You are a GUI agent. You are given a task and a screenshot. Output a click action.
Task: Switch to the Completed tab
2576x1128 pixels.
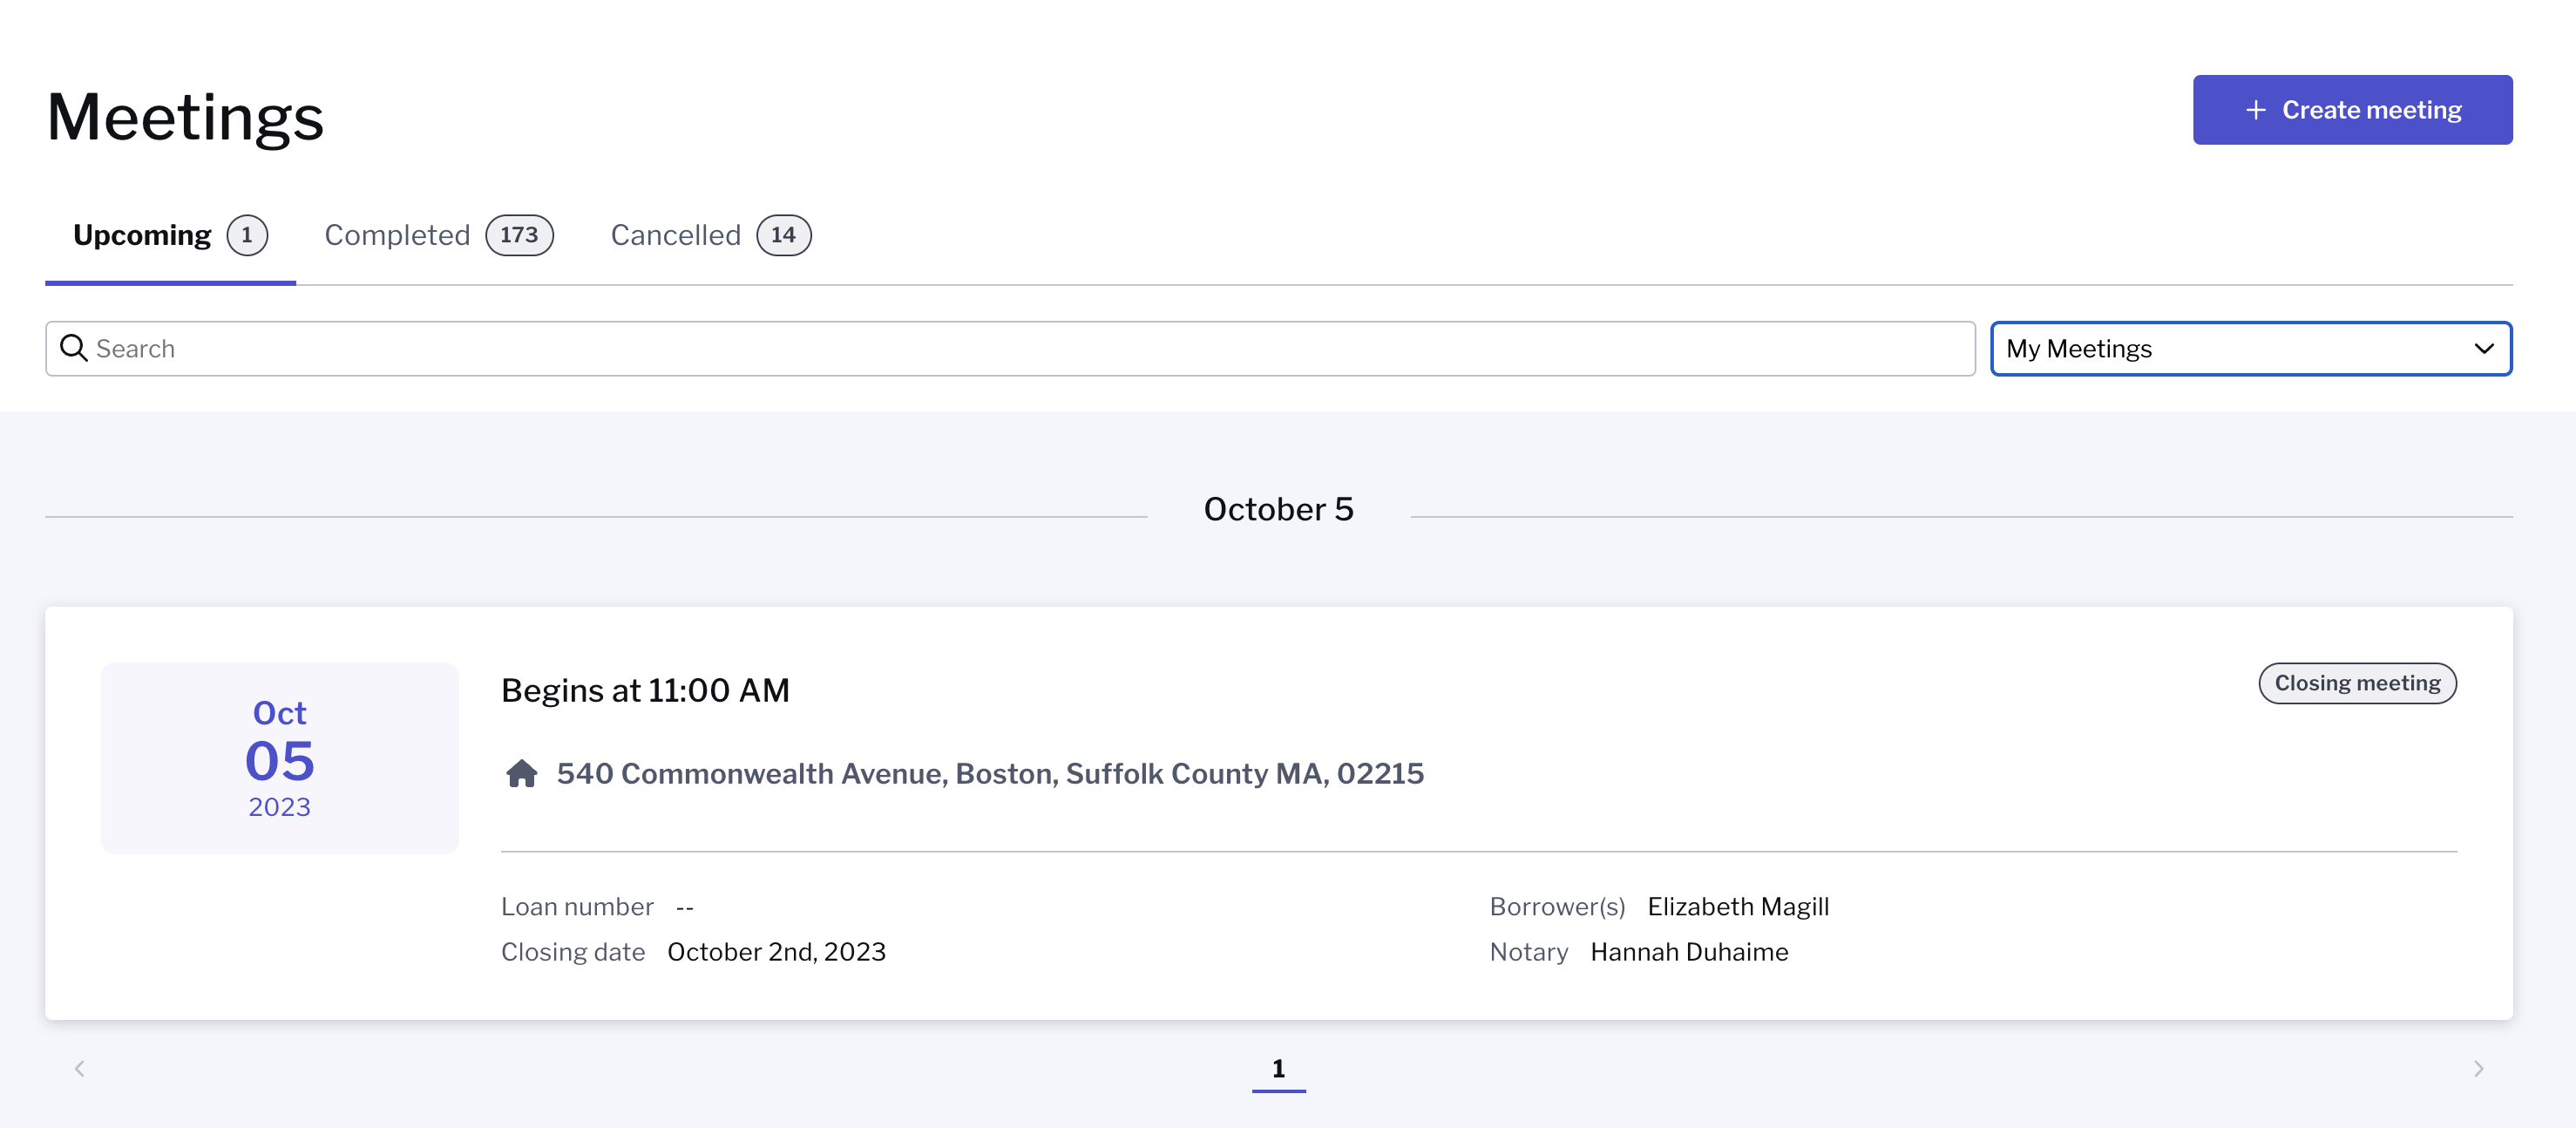click(x=438, y=236)
